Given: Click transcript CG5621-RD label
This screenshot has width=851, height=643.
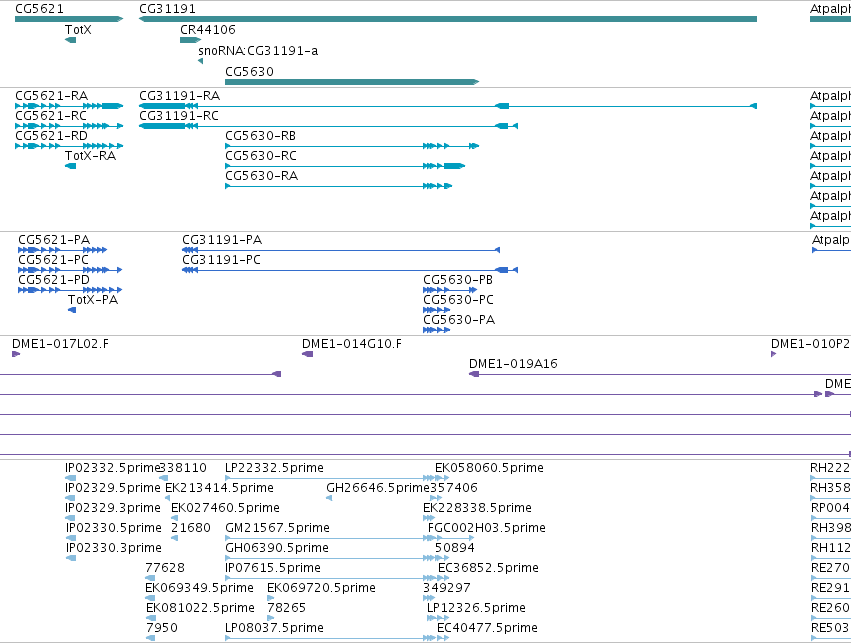Looking at the screenshot, I should pyautogui.click(x=52, y=136).
